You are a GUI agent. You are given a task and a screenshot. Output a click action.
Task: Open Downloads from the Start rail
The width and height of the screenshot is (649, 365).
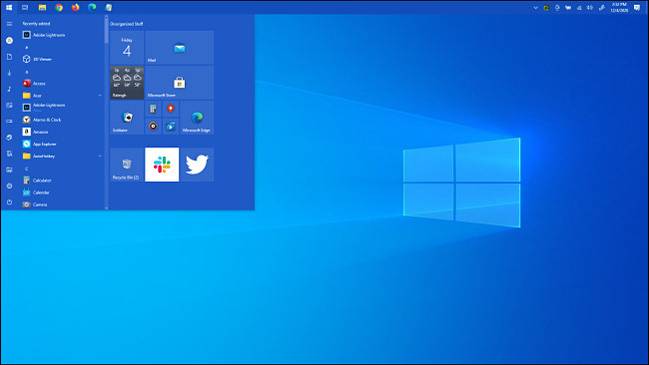9,73
